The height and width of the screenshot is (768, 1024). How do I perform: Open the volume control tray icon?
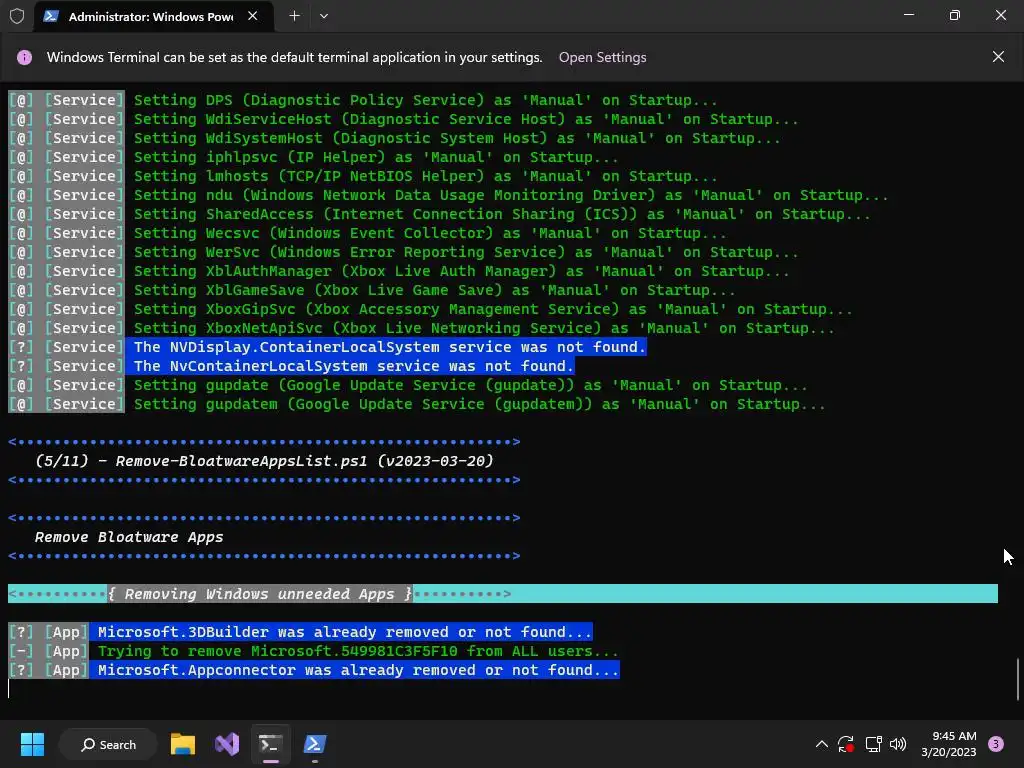(x=898, y=744)
